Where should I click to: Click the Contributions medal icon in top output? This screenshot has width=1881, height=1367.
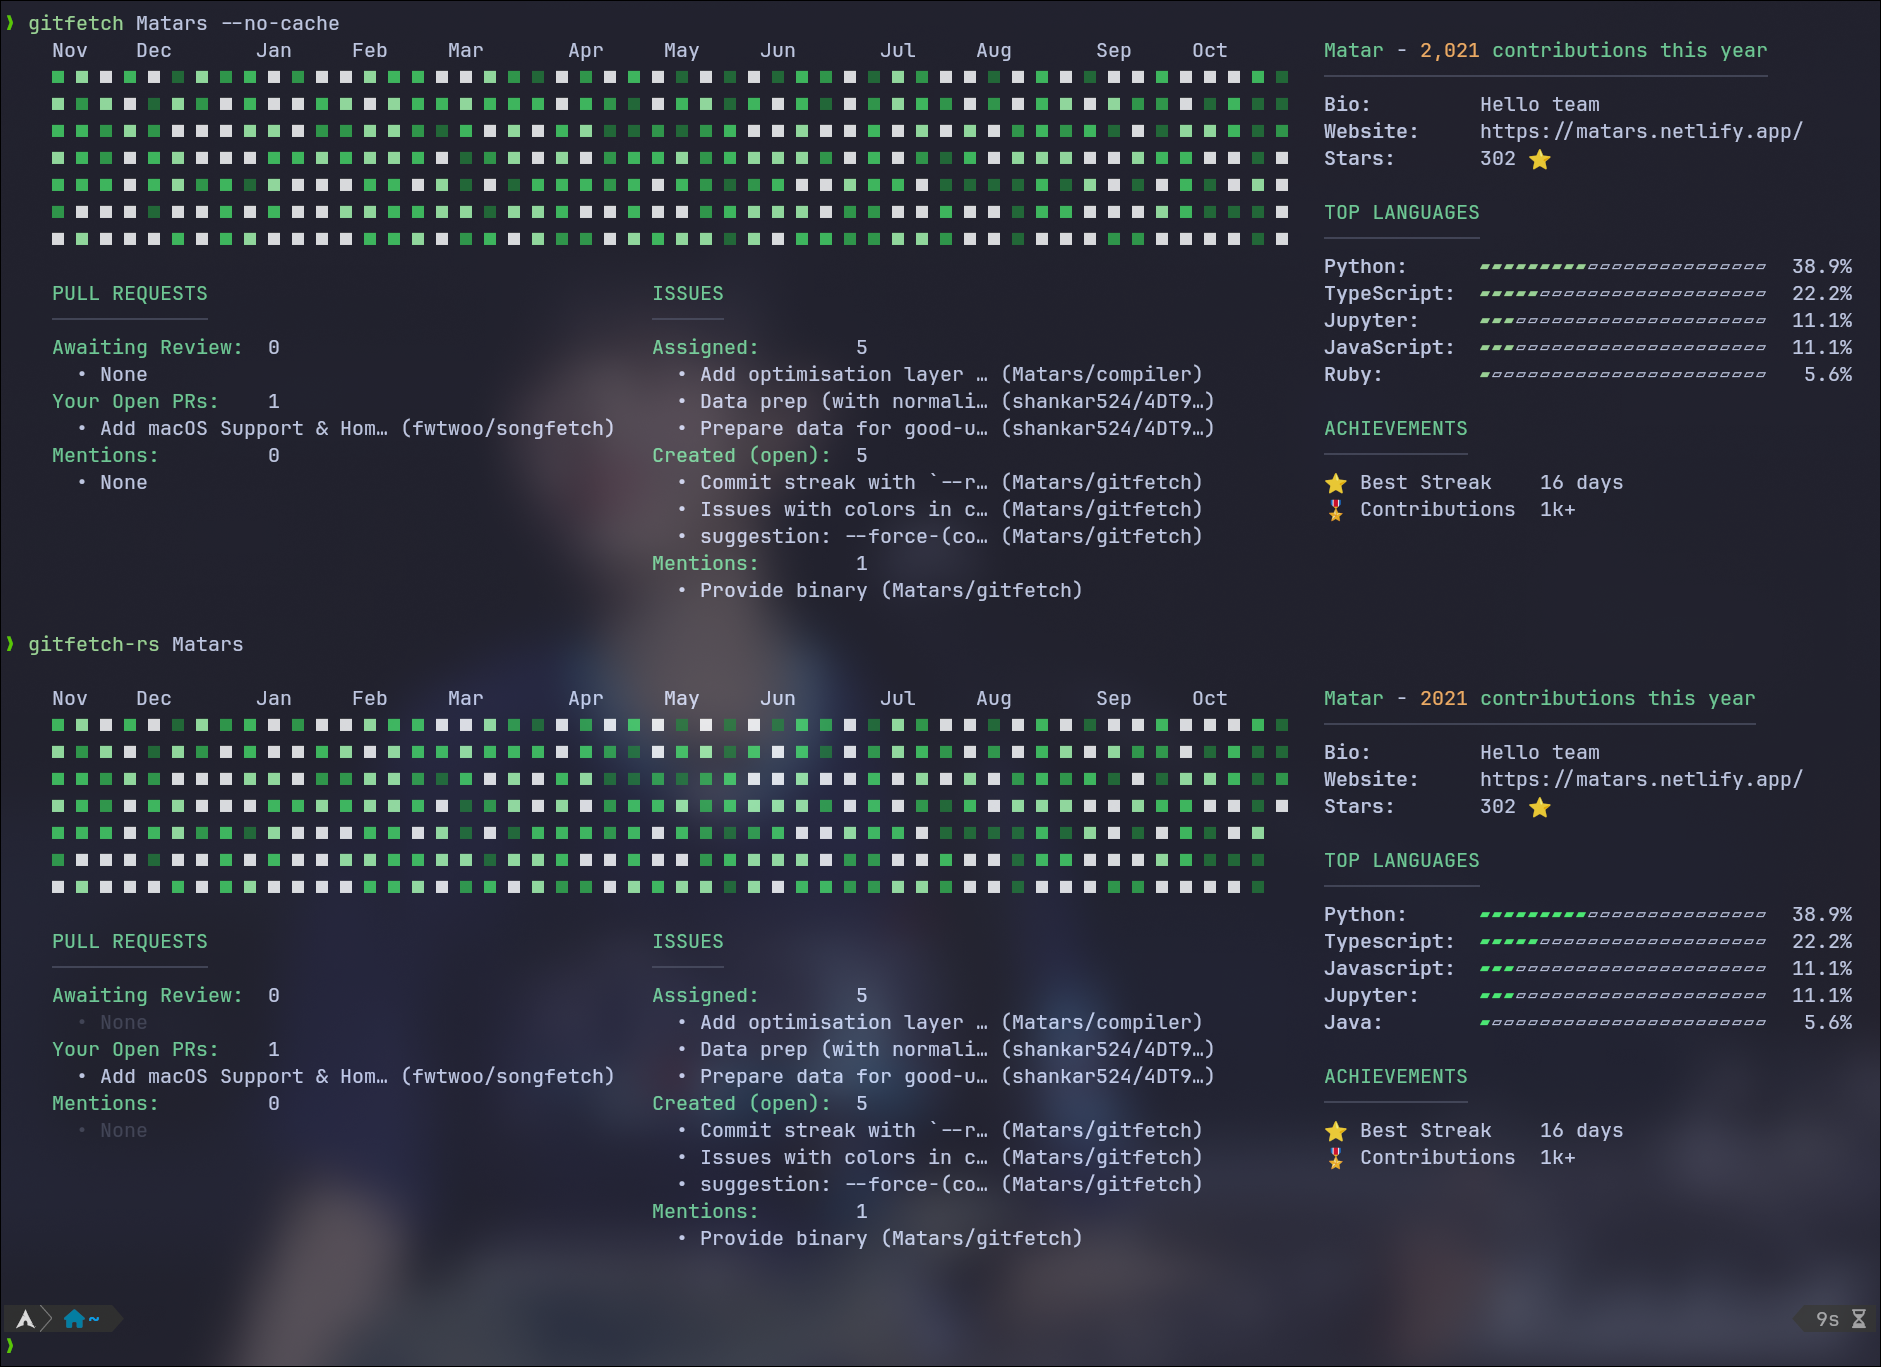click(x=1335, y=511)
